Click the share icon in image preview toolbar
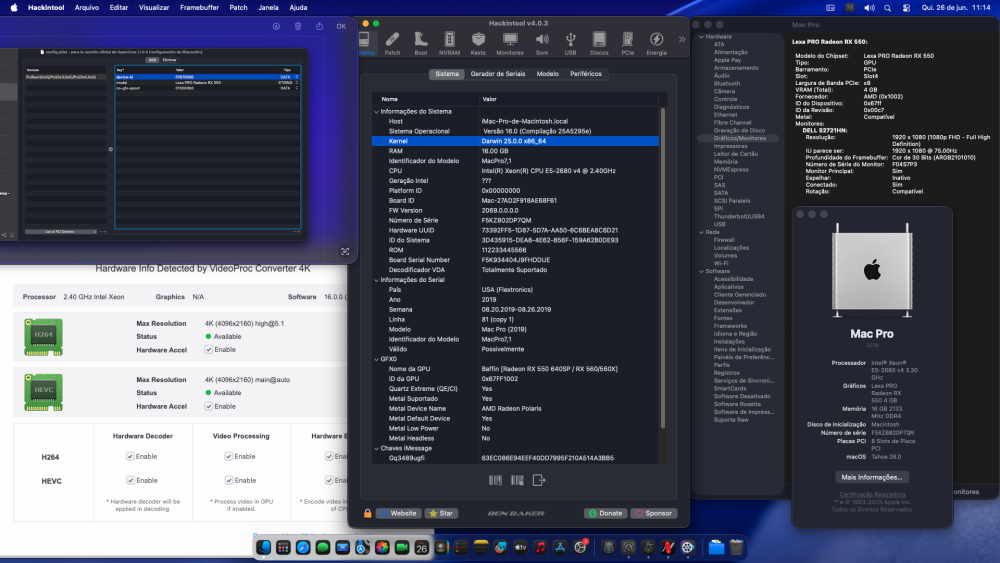This screenshot has width=1000, height=563. (x=320, y=26)
